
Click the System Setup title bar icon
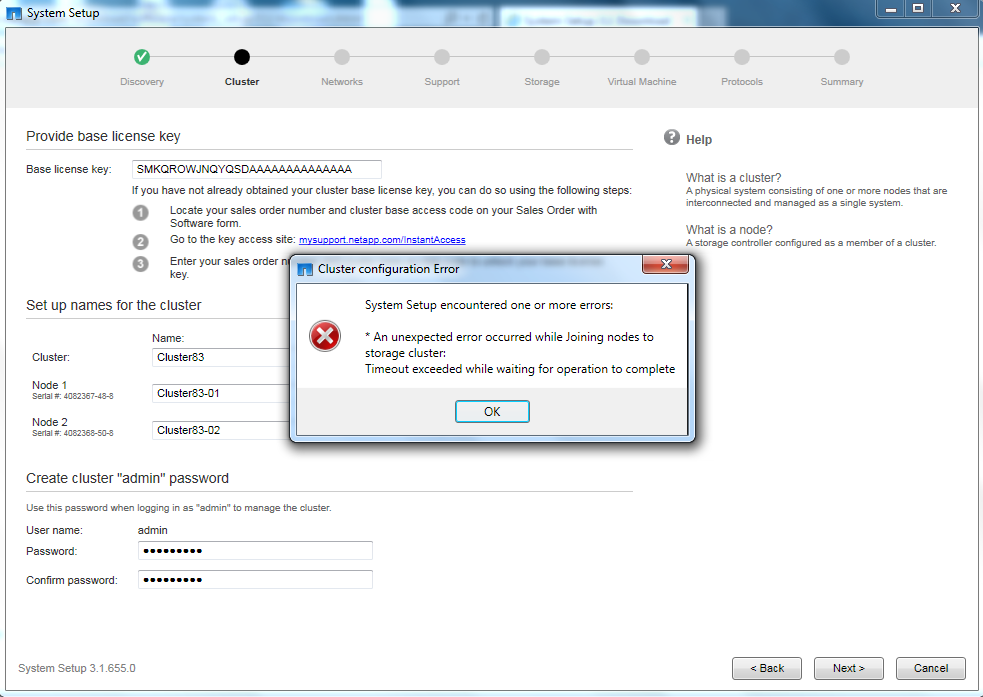14,13
